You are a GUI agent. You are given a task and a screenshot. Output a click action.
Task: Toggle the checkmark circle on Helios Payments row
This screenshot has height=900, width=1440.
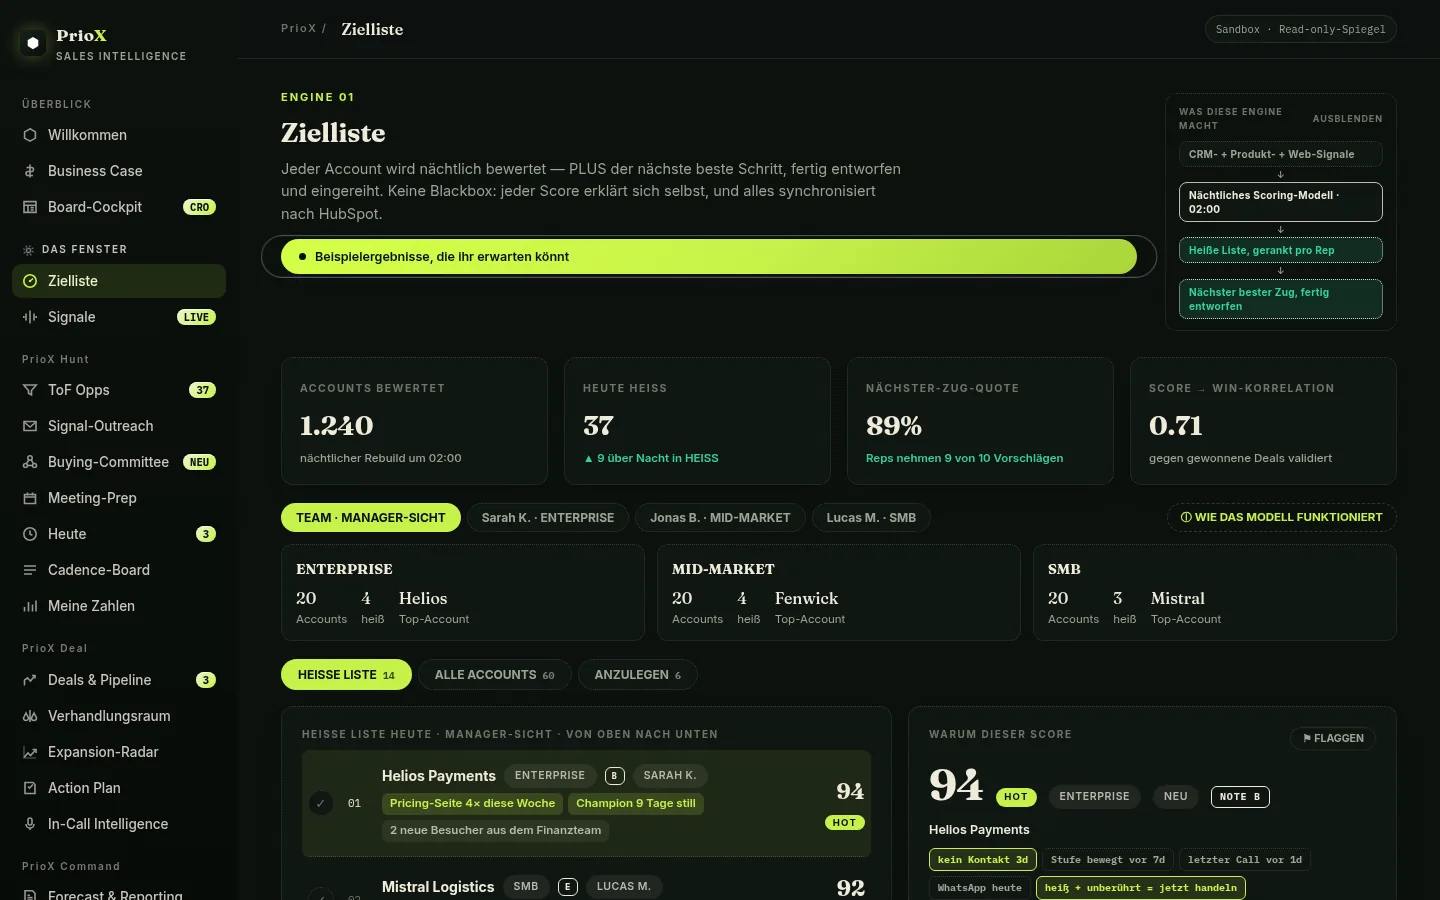[321, 803]
